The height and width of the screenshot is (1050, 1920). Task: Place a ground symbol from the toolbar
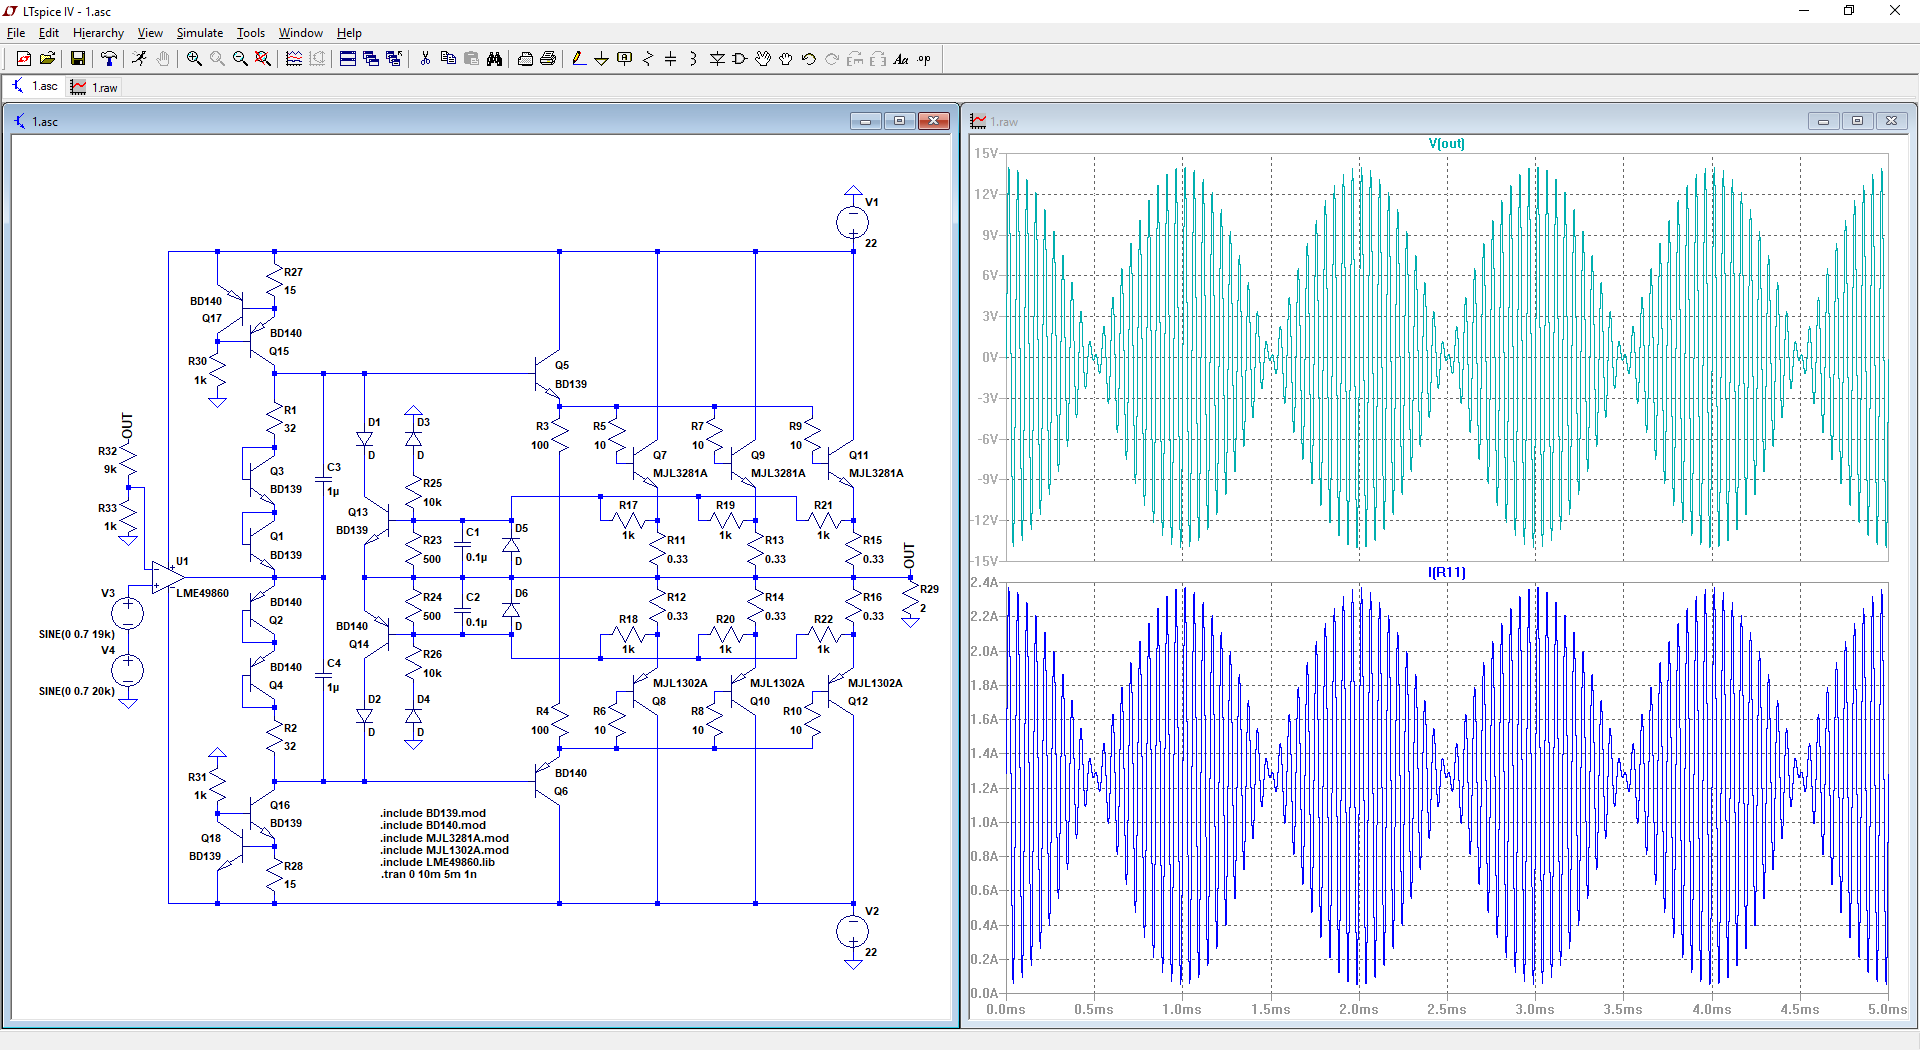point(602,59)
